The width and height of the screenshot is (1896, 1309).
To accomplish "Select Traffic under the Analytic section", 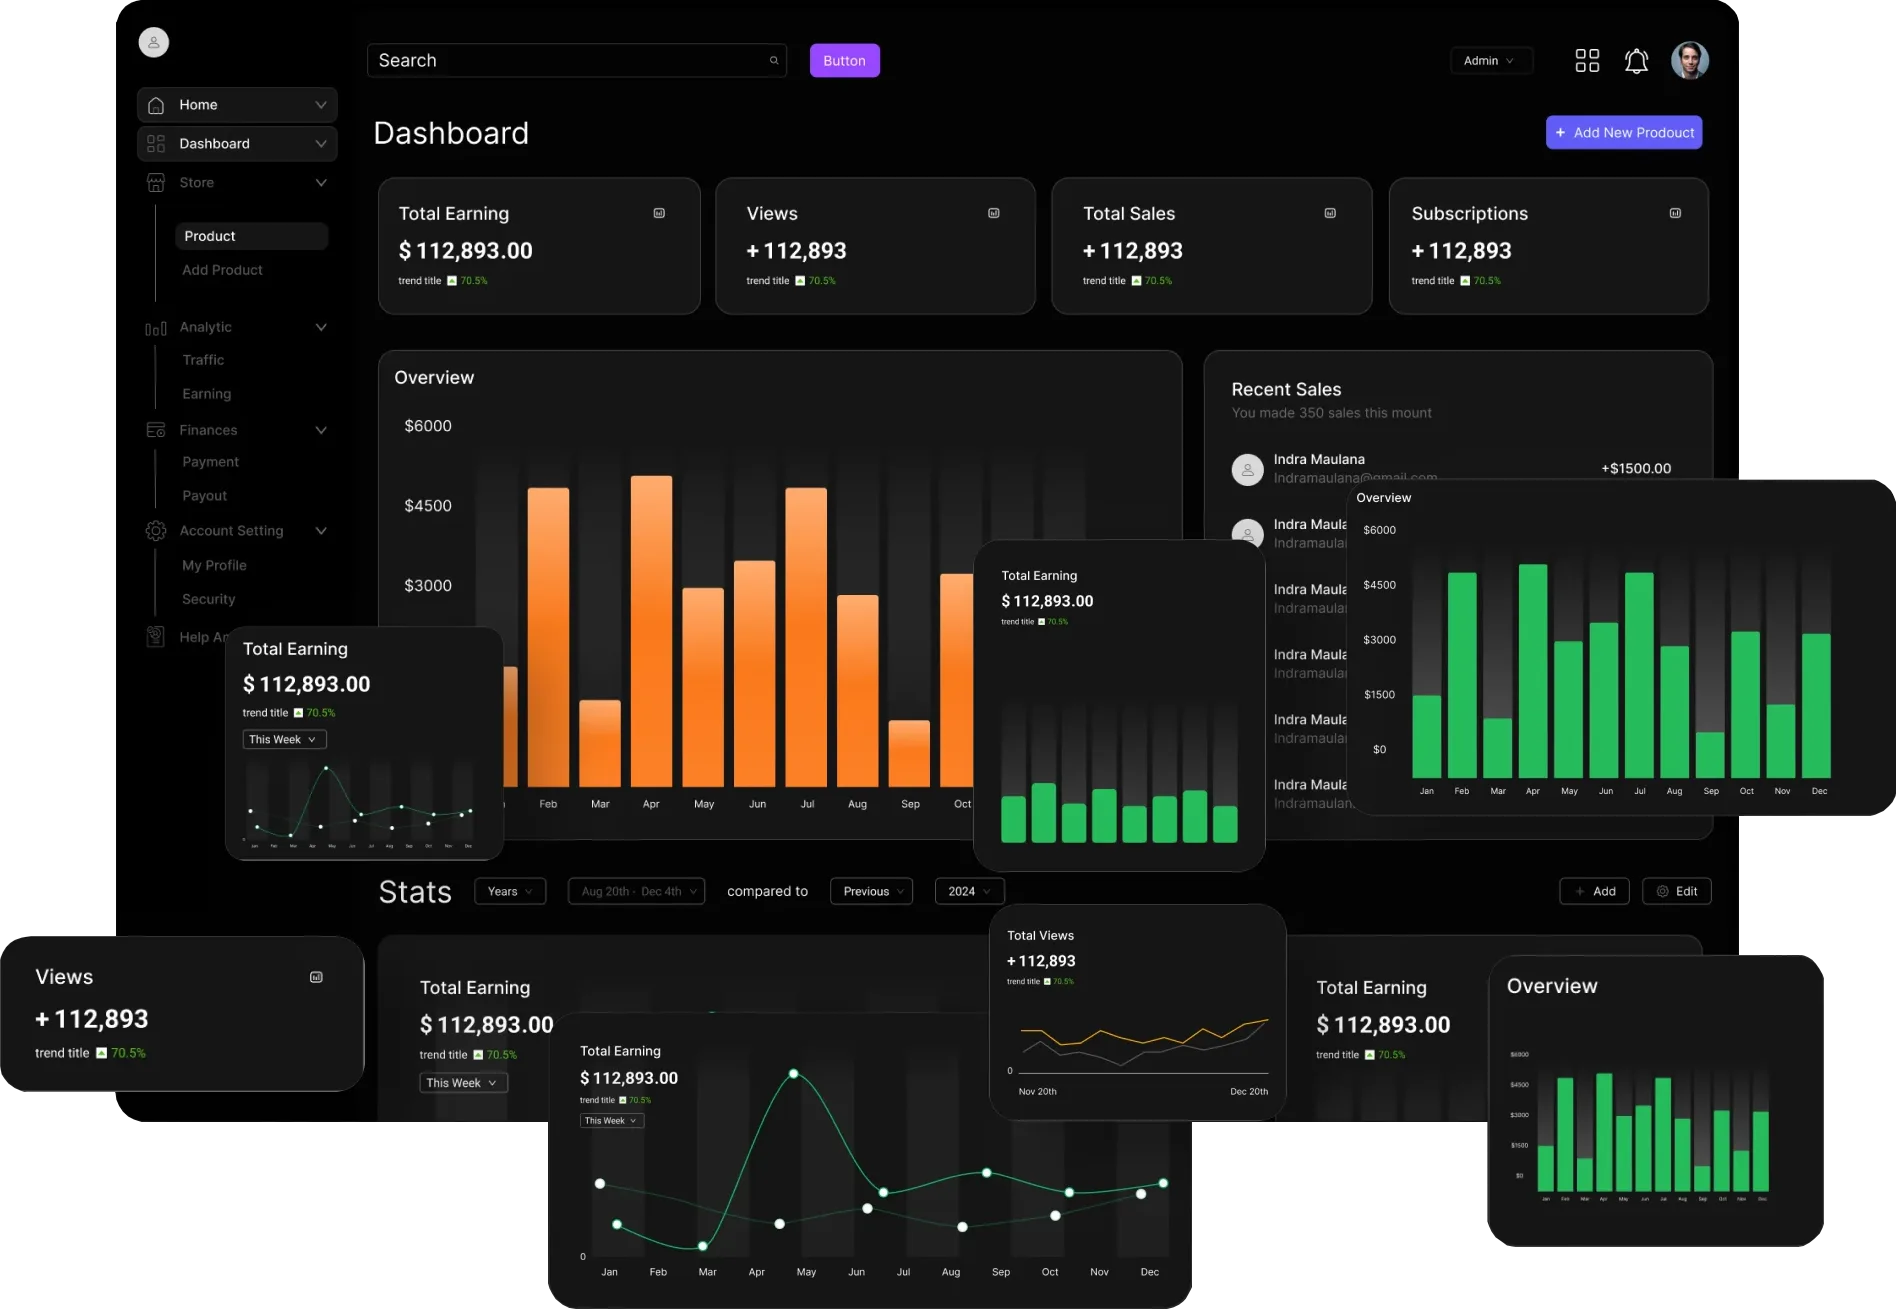I will [x=203, y=359].
